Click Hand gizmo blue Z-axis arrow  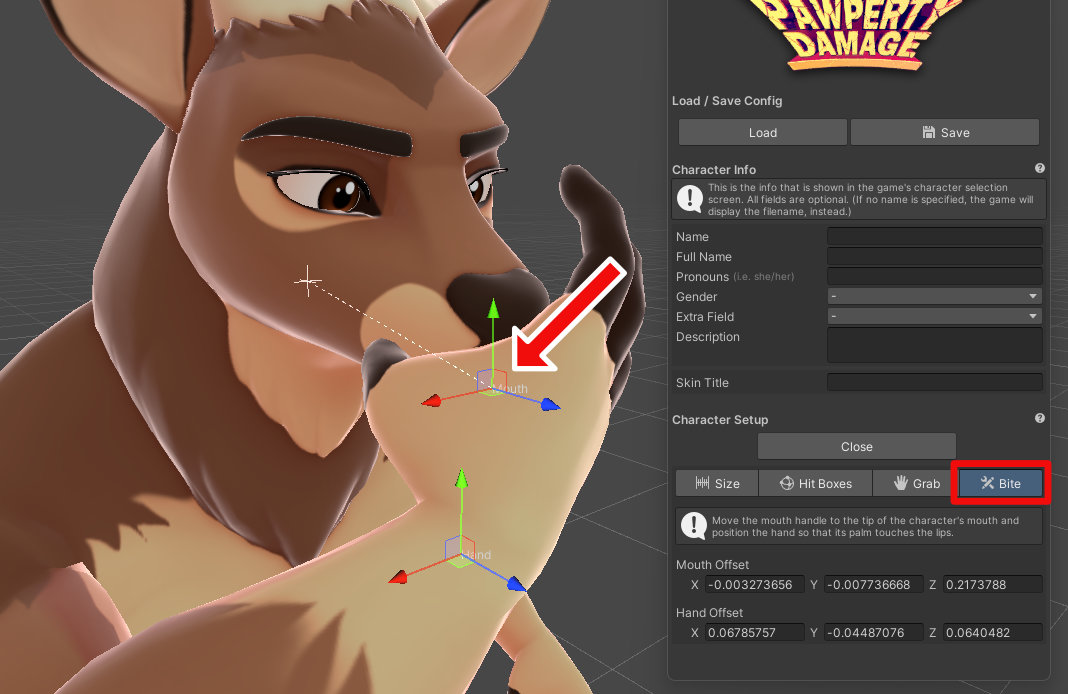click(x=517, y=584)
